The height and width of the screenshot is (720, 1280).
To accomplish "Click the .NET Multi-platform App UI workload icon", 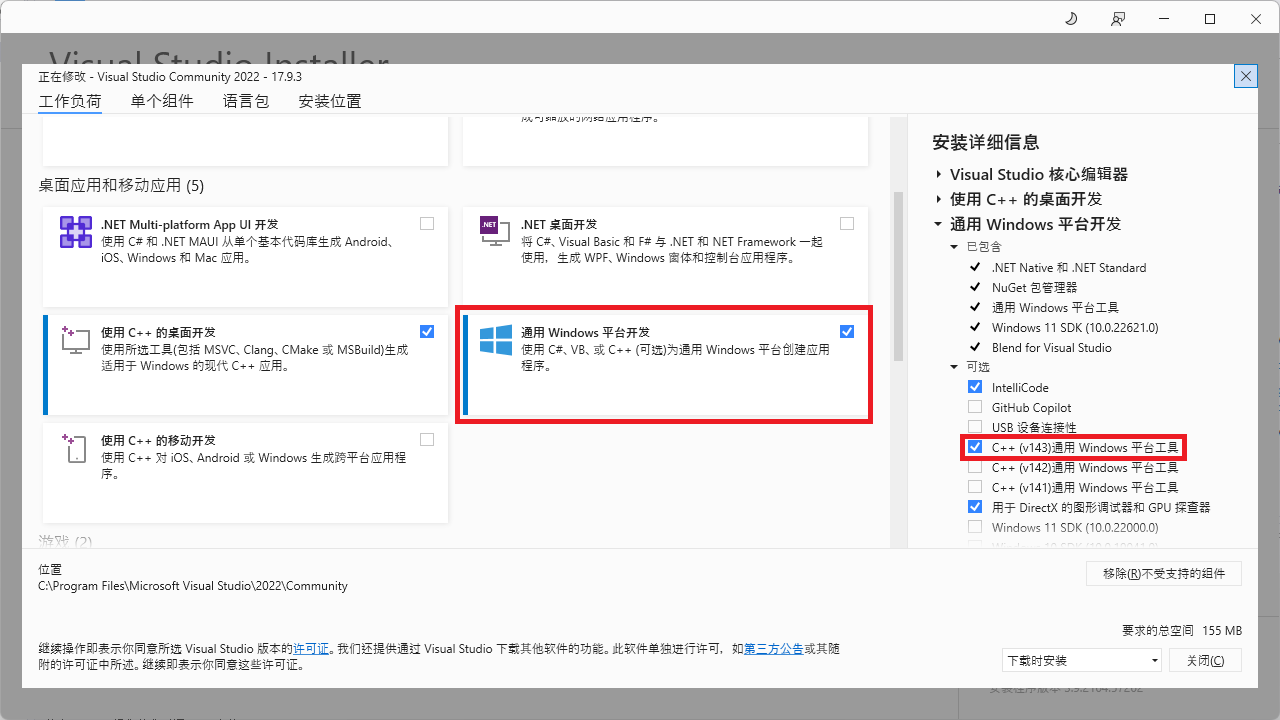I will (x=77, y=232).
